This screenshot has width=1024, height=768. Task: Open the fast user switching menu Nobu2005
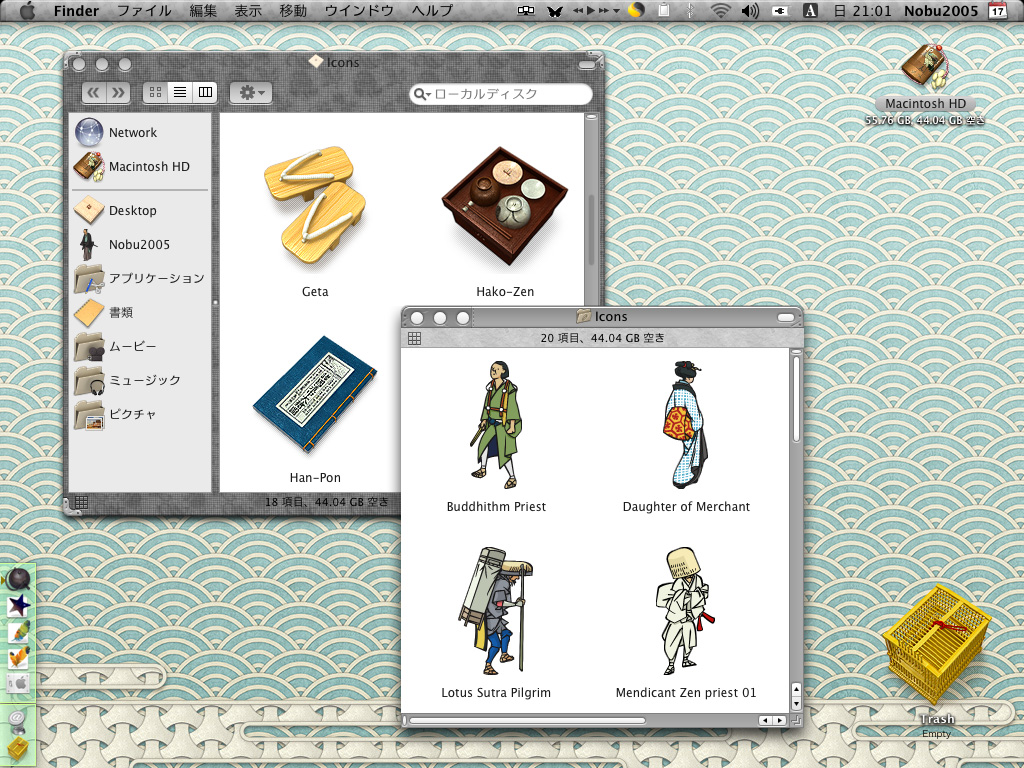[x=941, y=10]
